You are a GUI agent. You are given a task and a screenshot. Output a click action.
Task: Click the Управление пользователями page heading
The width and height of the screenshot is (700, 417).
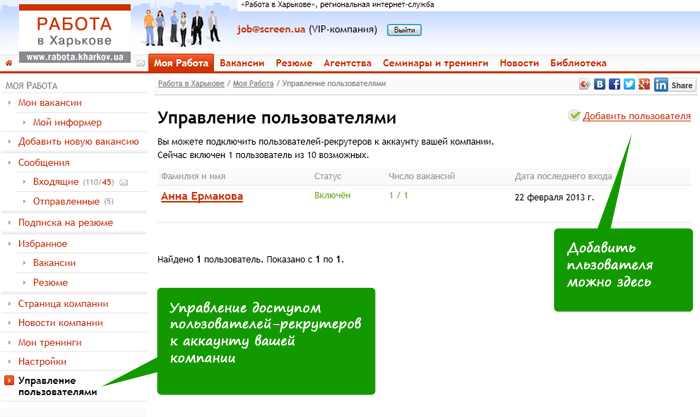[277, 118]
